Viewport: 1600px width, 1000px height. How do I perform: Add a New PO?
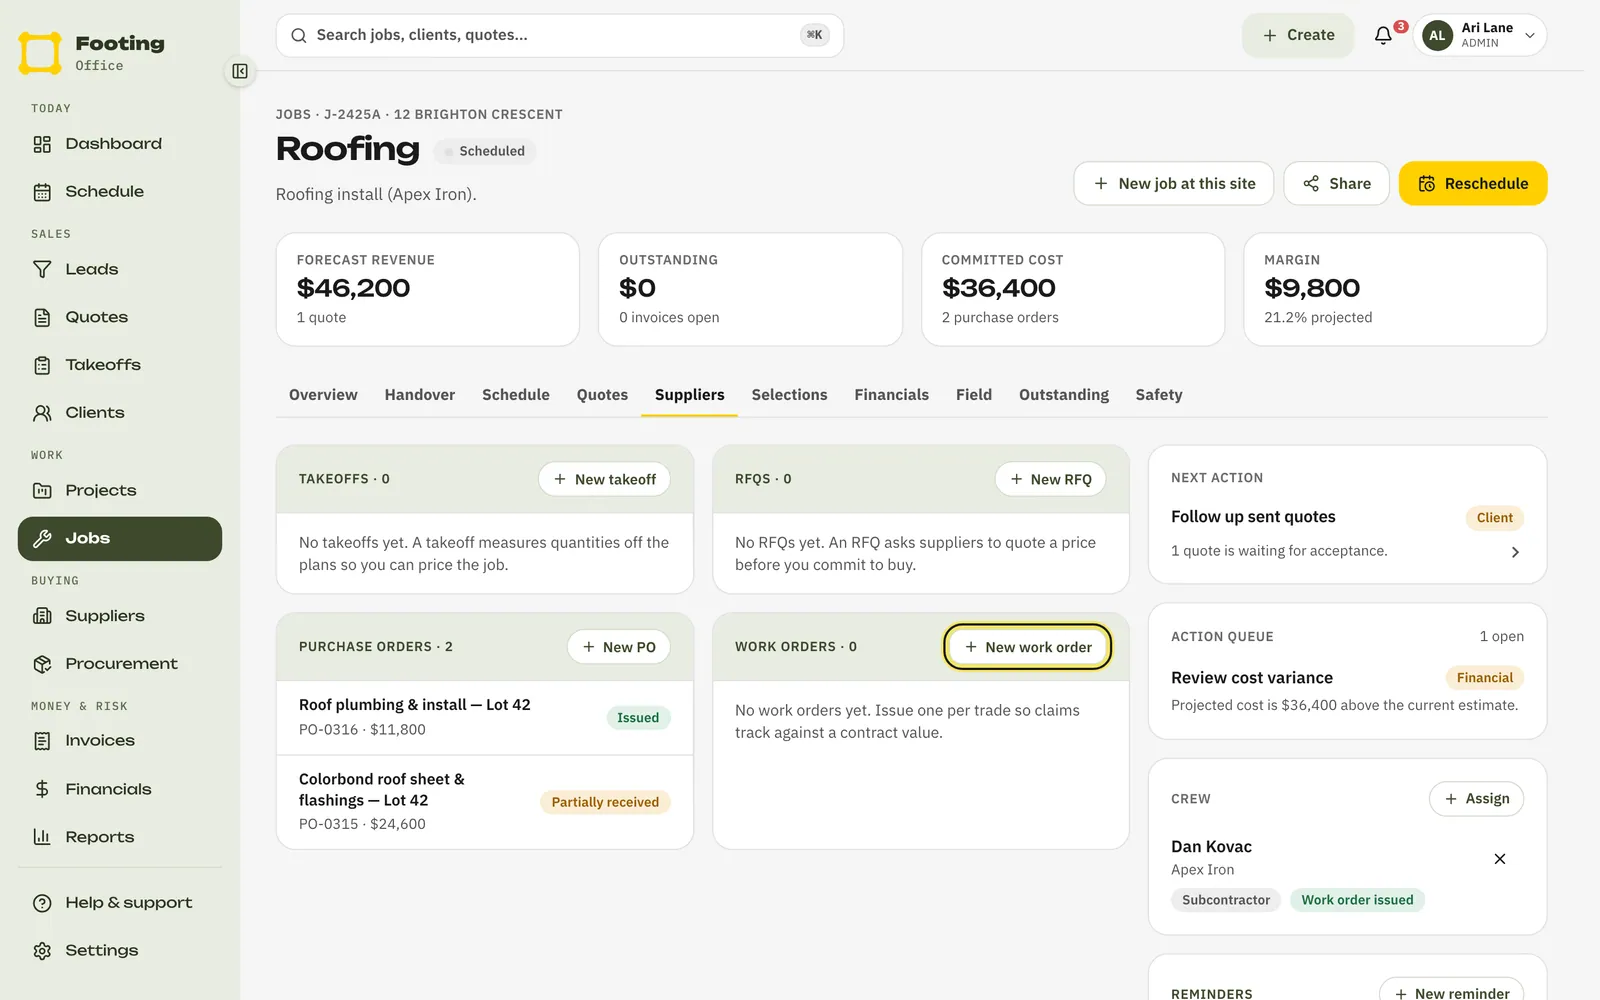coord(619,647)
